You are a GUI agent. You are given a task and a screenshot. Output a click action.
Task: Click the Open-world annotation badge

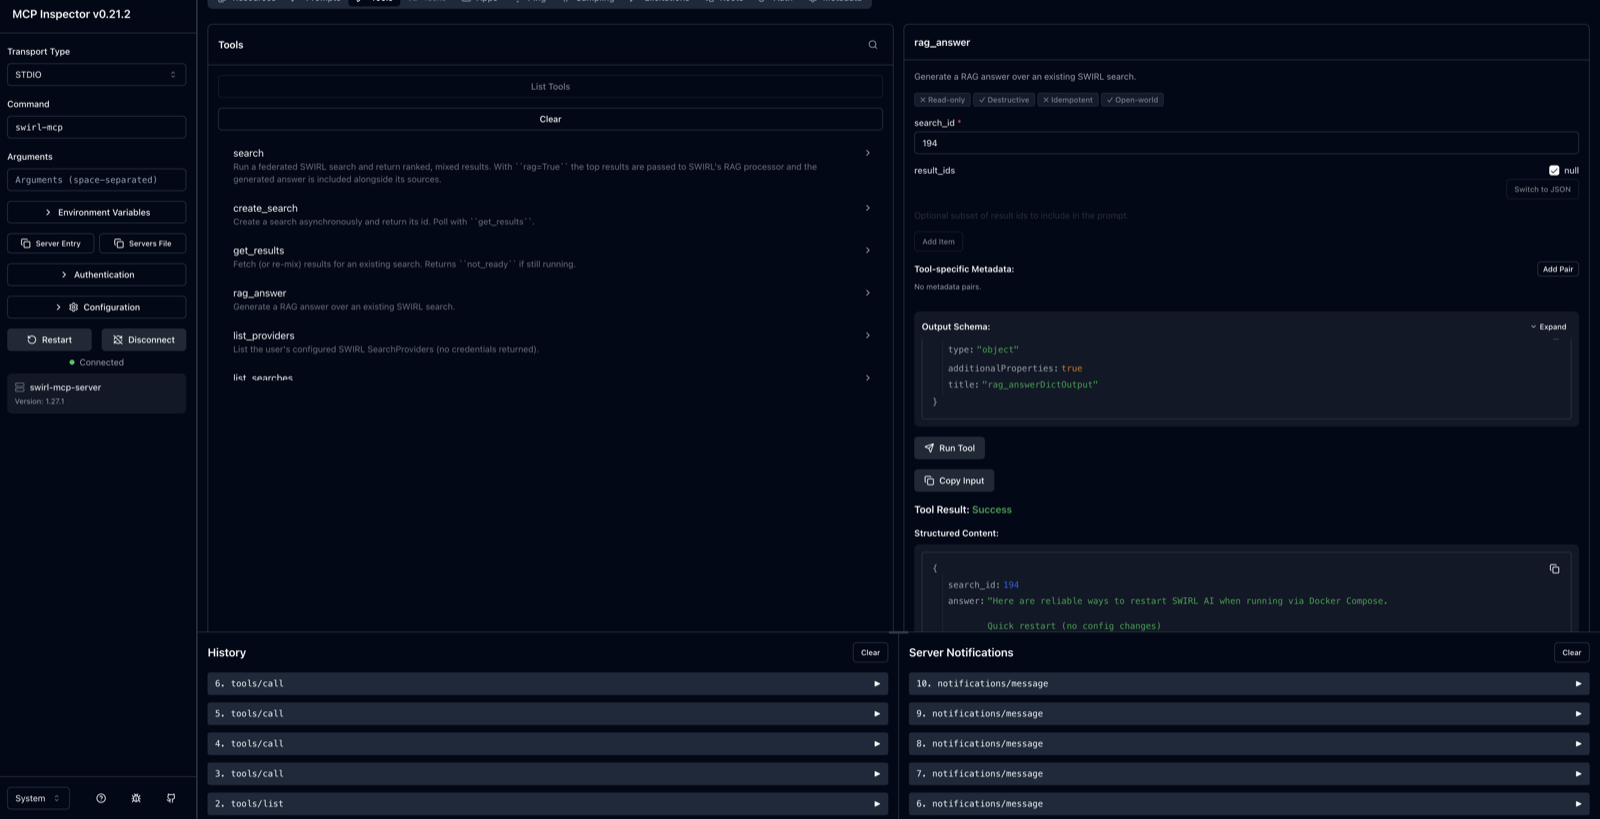[x=1132, y=100]
